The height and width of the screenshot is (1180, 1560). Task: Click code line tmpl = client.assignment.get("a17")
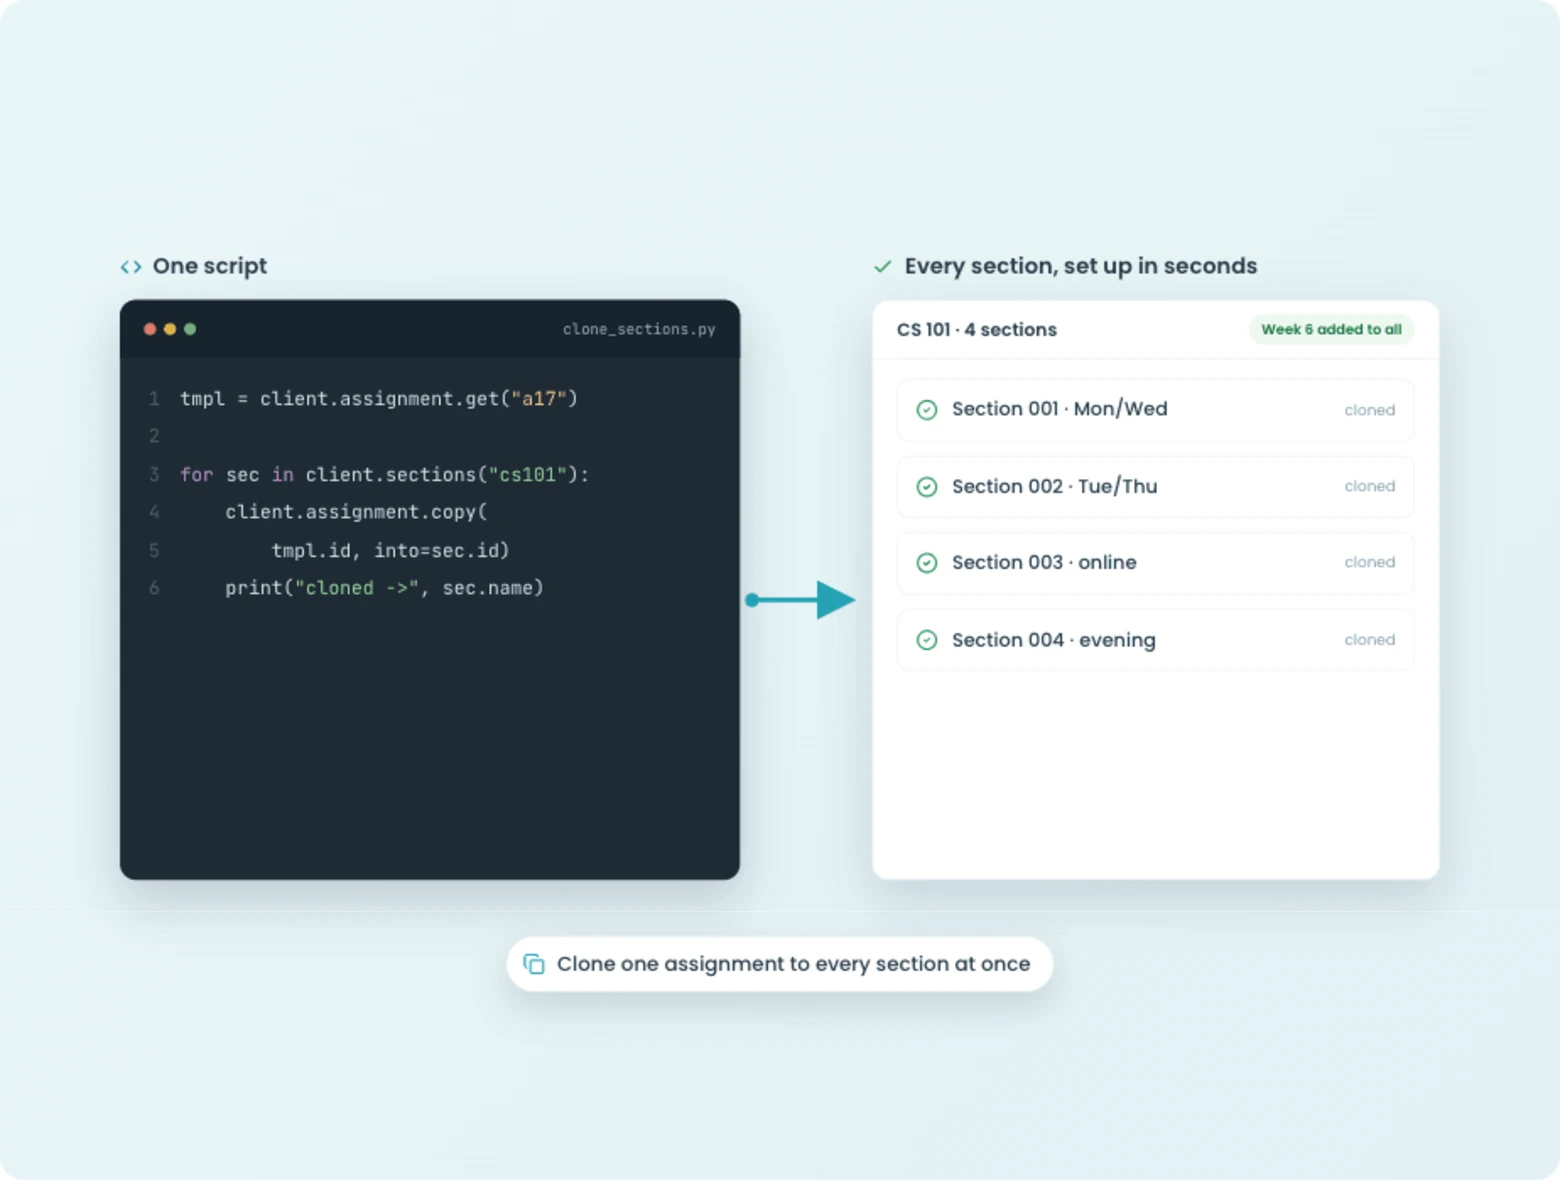point(379,399)
